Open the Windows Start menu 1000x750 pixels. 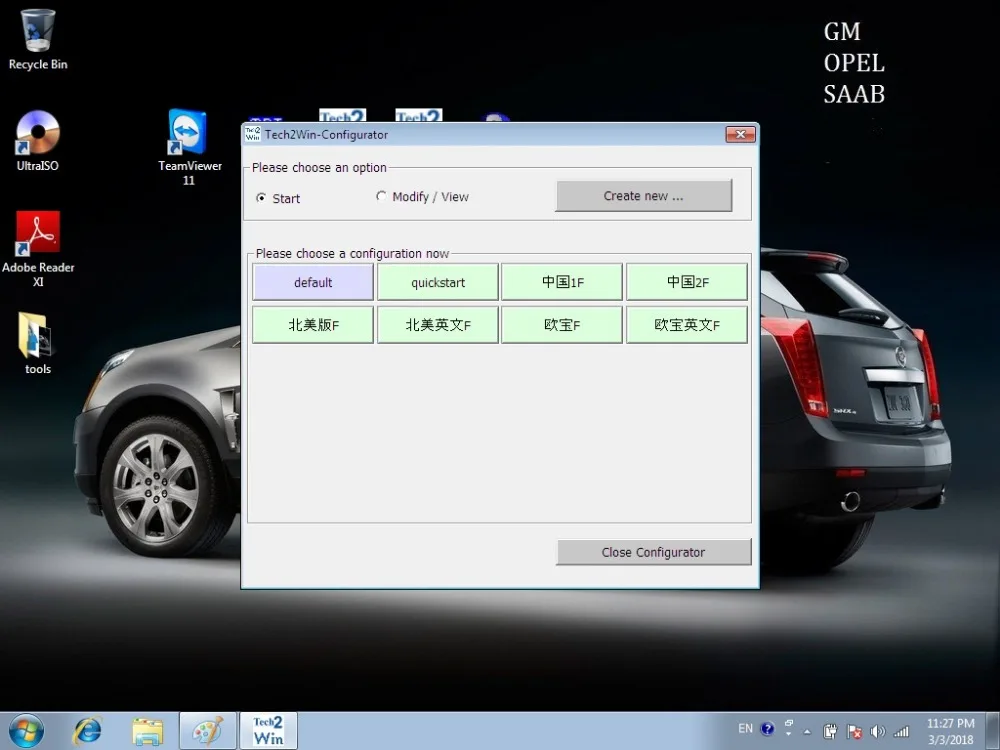26,731
